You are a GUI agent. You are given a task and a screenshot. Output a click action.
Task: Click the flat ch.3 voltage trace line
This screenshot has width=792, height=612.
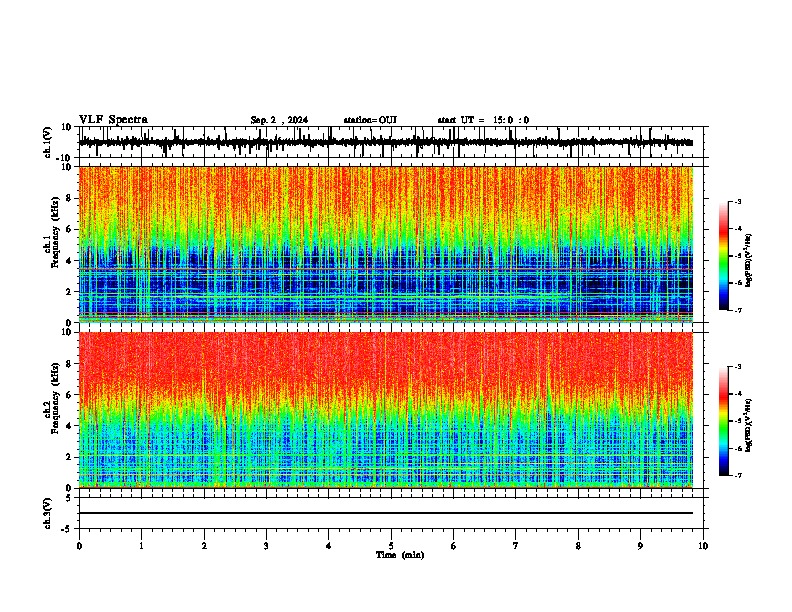tap(386, 513)
